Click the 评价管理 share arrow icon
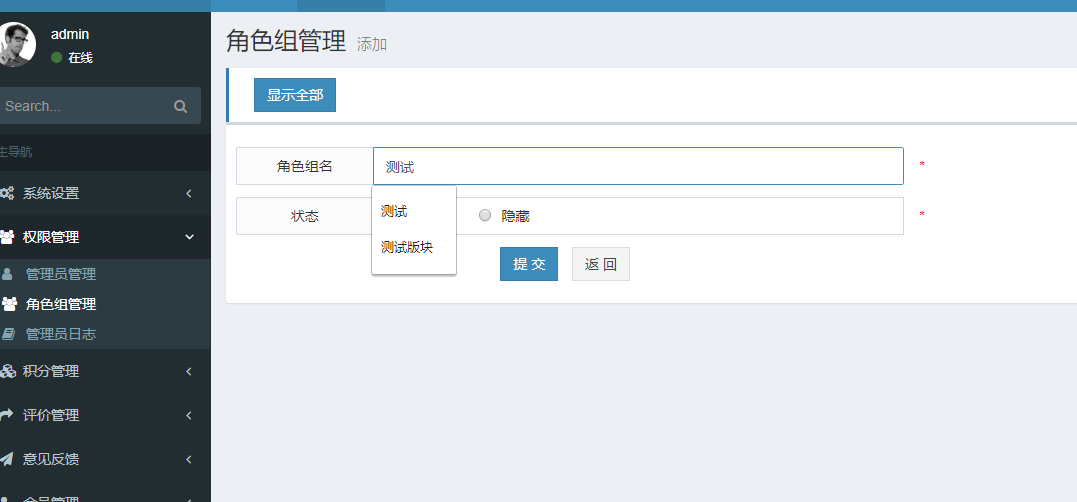The width and height of the screenshot is (1077, 502). (7, 415)
